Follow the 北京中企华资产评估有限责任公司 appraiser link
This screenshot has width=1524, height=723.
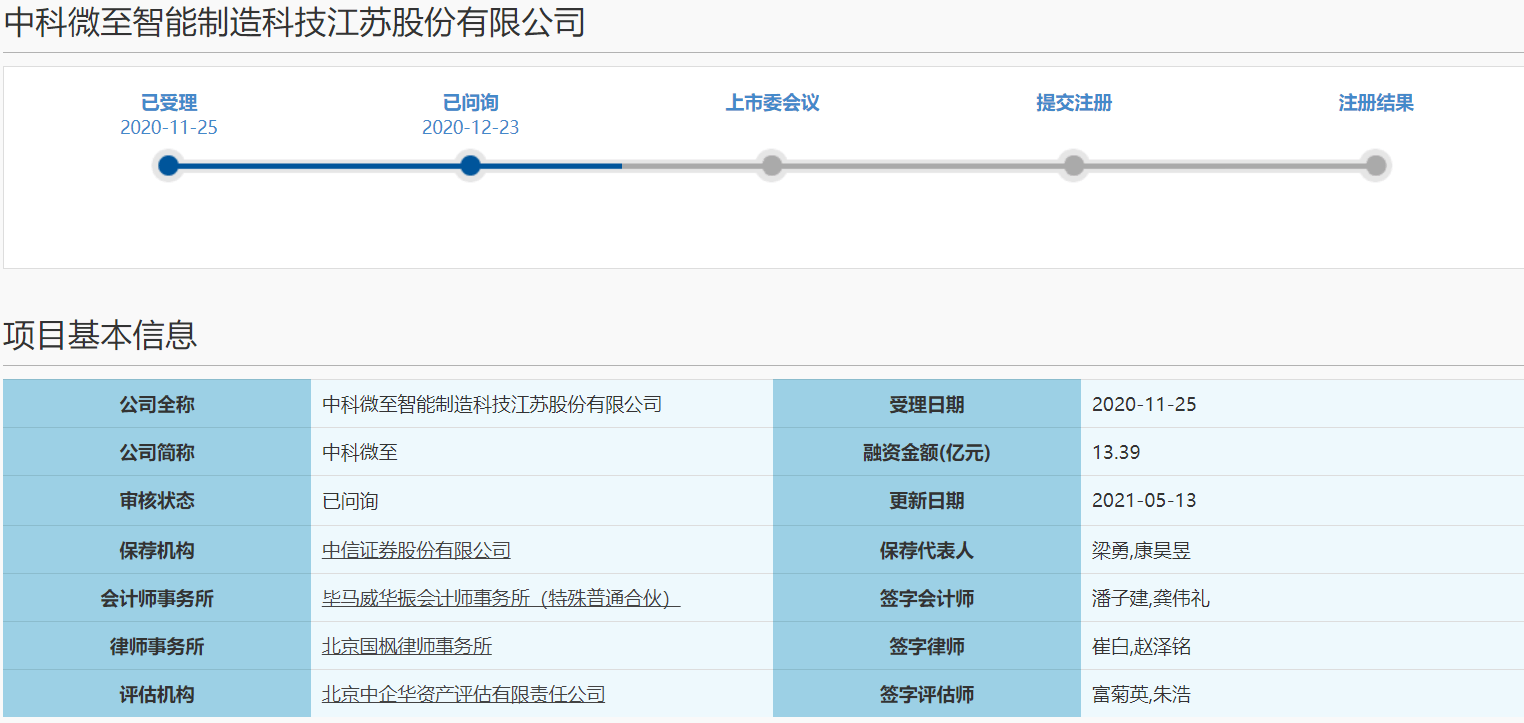coord(463,695)
